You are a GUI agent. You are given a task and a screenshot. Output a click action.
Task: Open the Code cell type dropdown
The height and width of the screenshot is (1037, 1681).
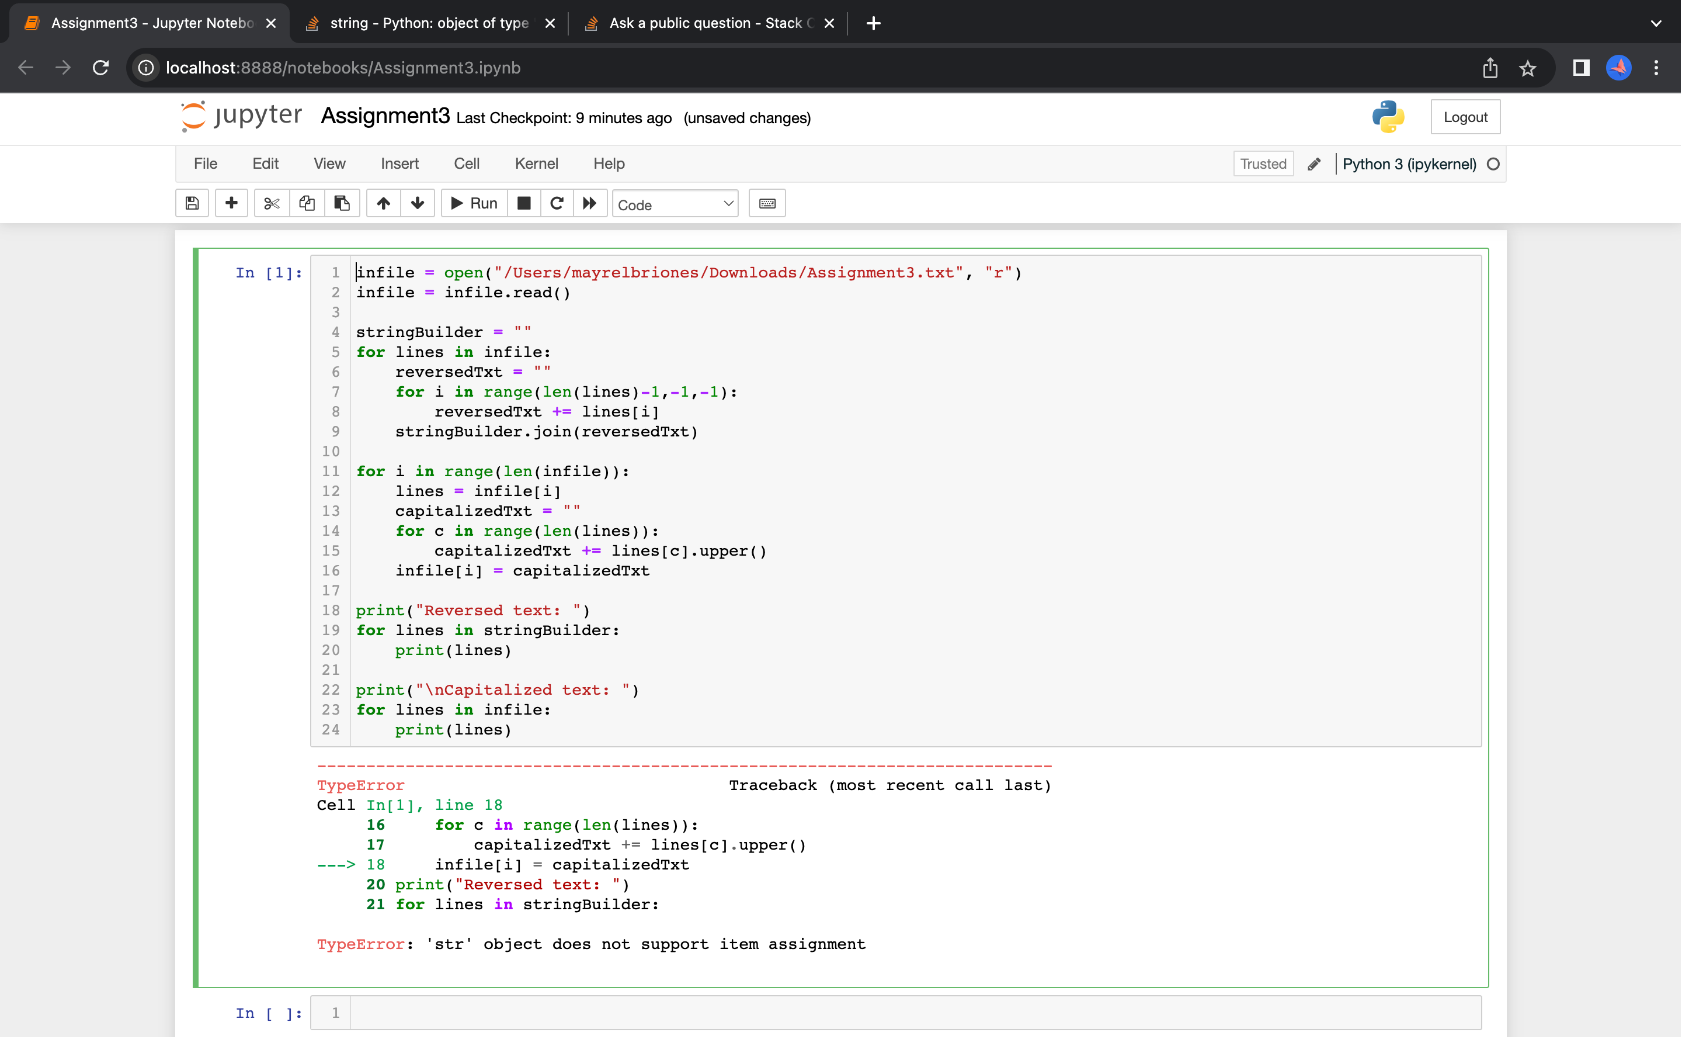click(x=675, y=203)
